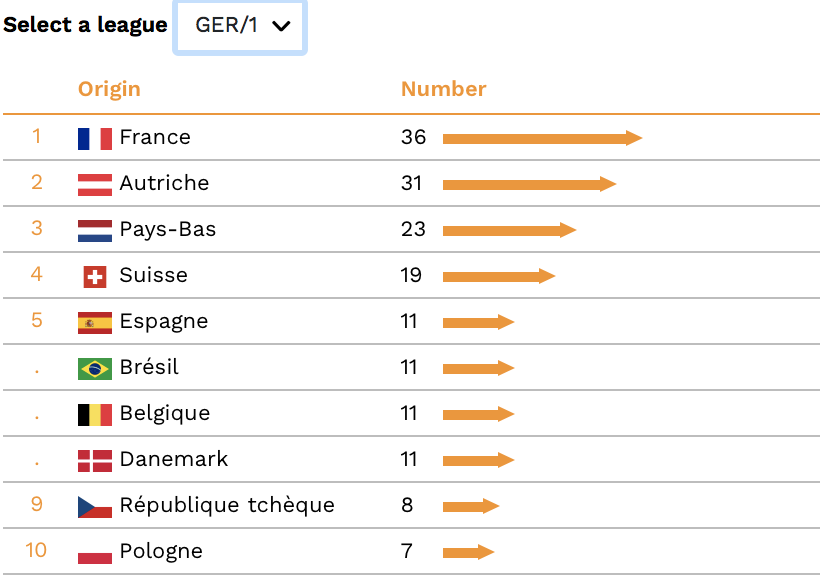The width and height of the screenshot is (820, 580).
Task: Click the République tchèque flag icon
Action: pyautogui.click(x=95, y=507)
